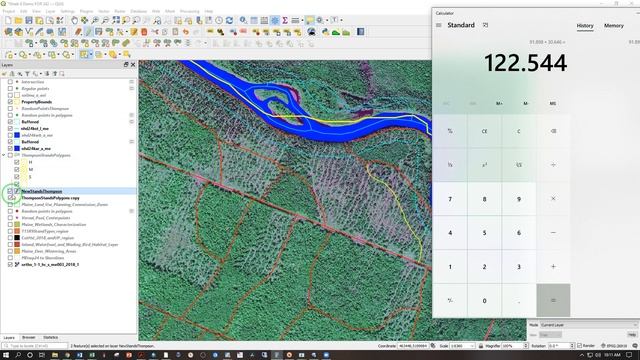Toggle NewStandsThompson layer checkbox

pos(10,191)
